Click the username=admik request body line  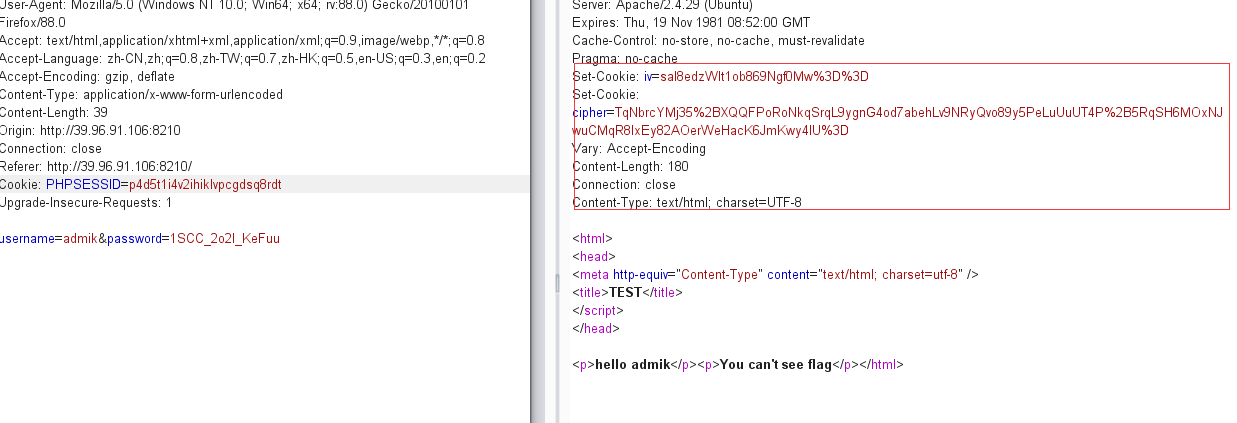(140, 239)
